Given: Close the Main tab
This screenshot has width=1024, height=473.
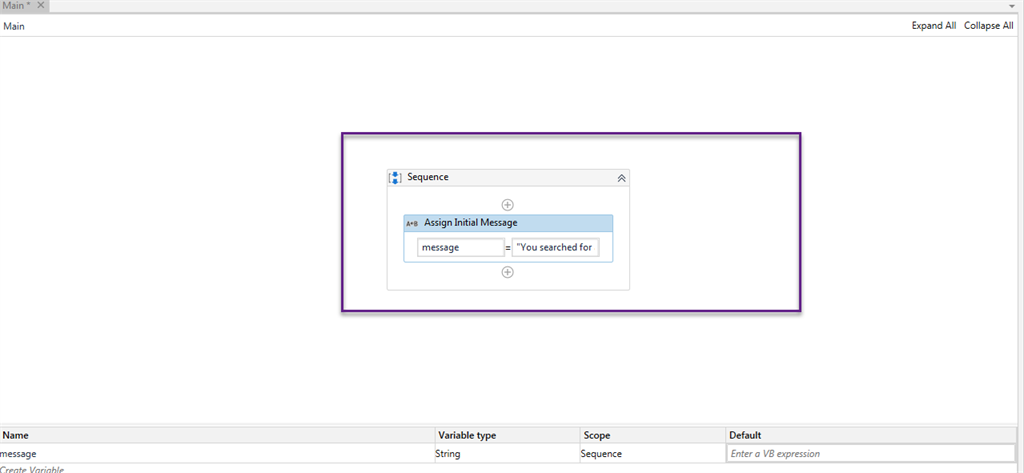Looking at the screenshot, I should [x=40, y=5].
